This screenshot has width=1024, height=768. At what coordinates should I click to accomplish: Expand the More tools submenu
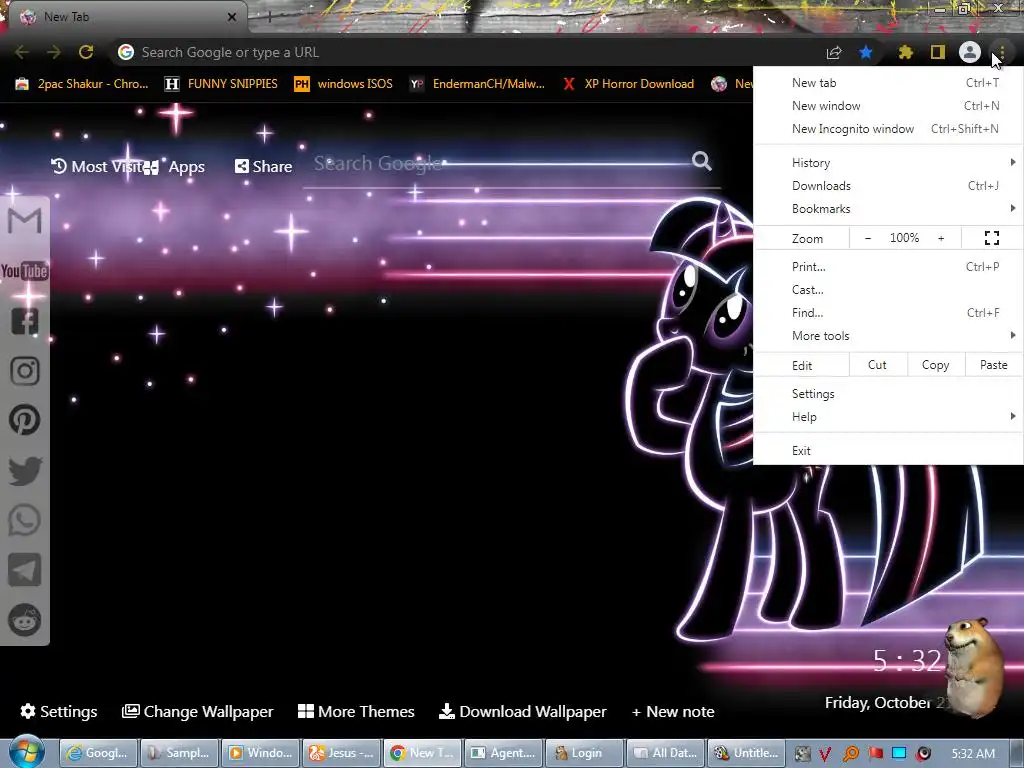(x=889, y=336)
